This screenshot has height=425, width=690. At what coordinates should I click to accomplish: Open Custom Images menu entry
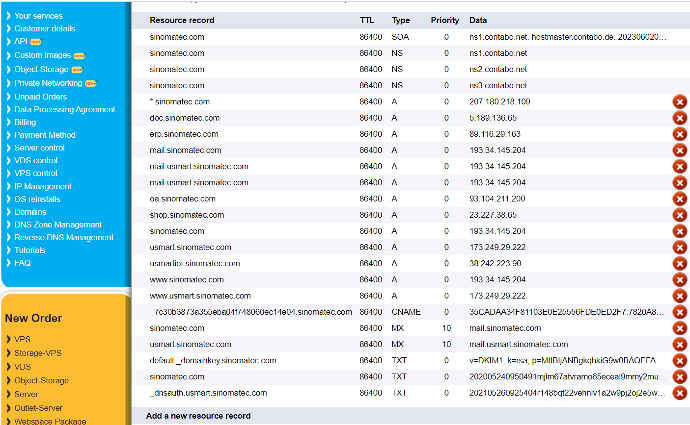[x=42, y=55]
